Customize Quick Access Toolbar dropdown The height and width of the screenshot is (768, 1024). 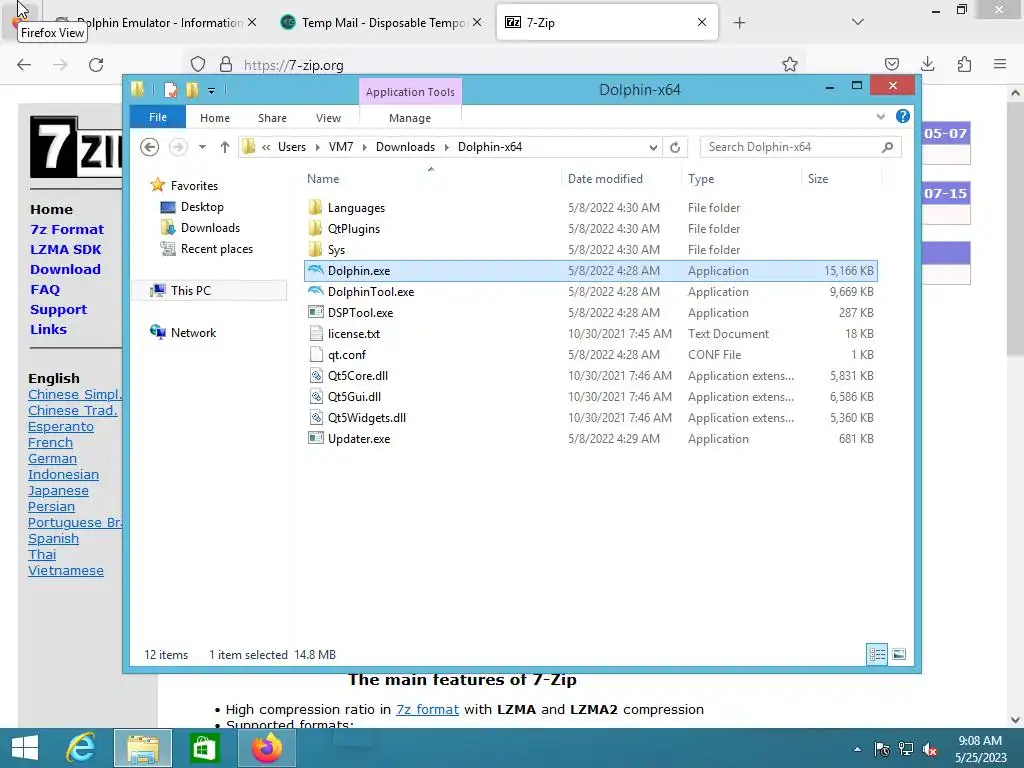pos(212,90)
